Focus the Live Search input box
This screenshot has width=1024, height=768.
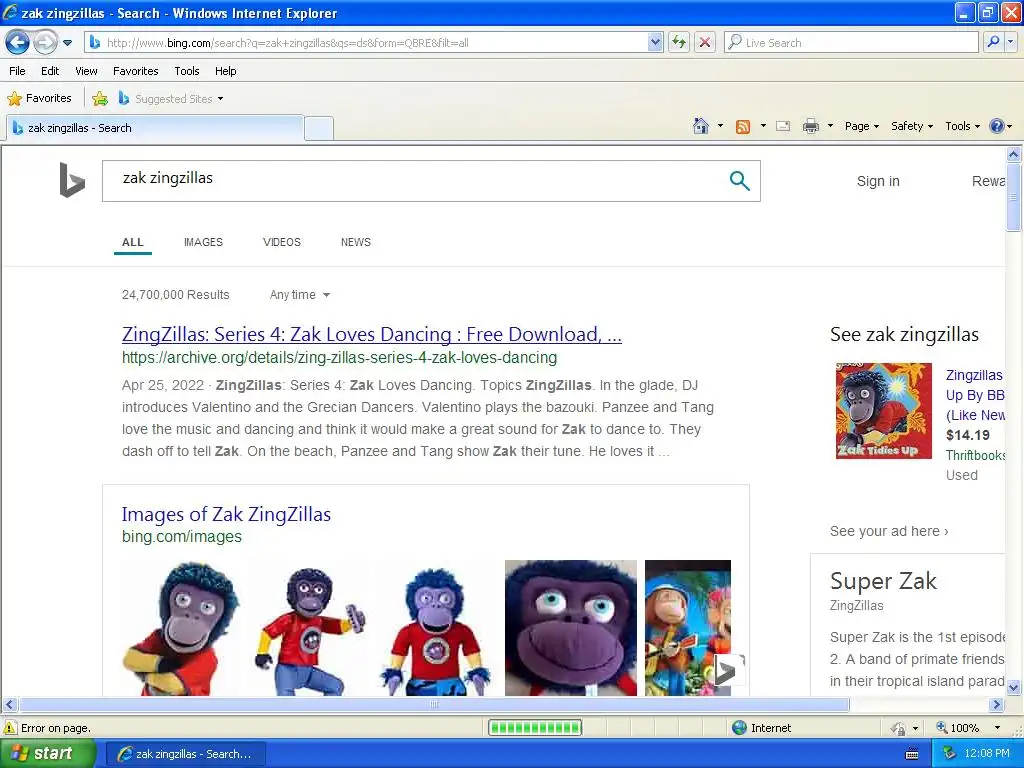851,42
